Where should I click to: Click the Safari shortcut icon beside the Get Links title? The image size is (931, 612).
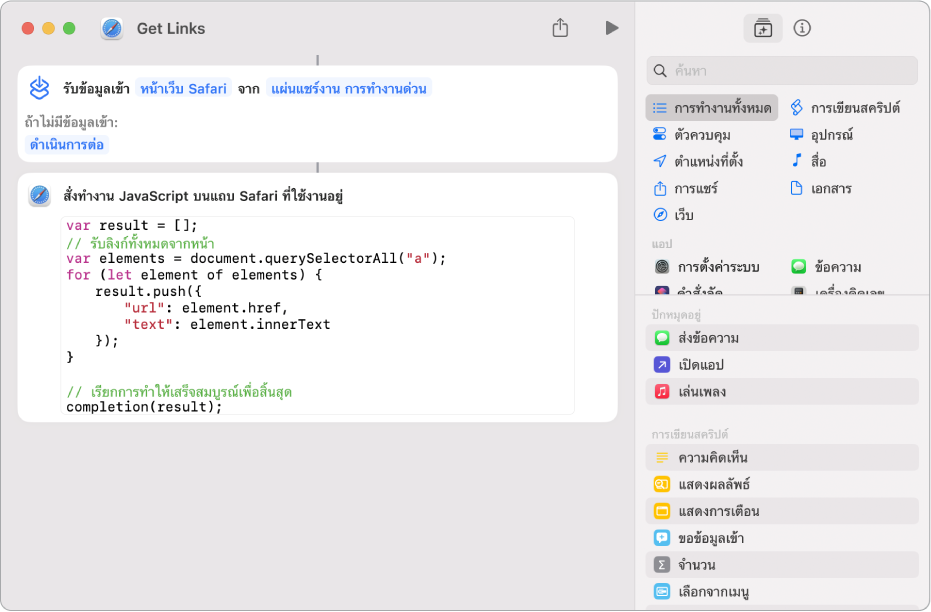pyautogui.click(x=112, y=28)
